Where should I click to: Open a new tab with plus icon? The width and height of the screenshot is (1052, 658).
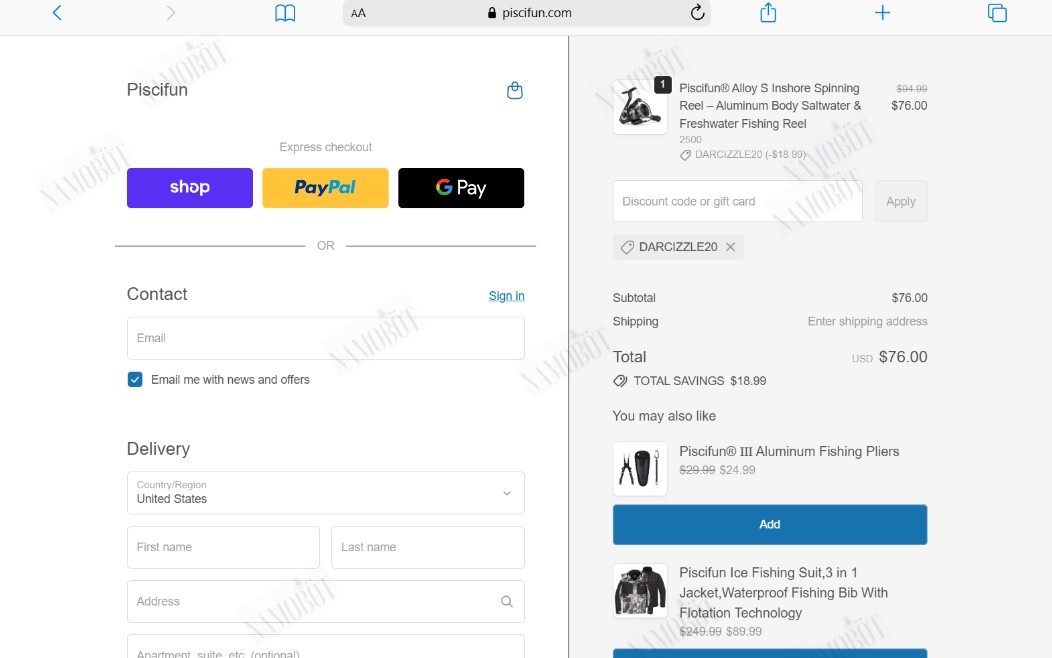[x=882, y=13]
